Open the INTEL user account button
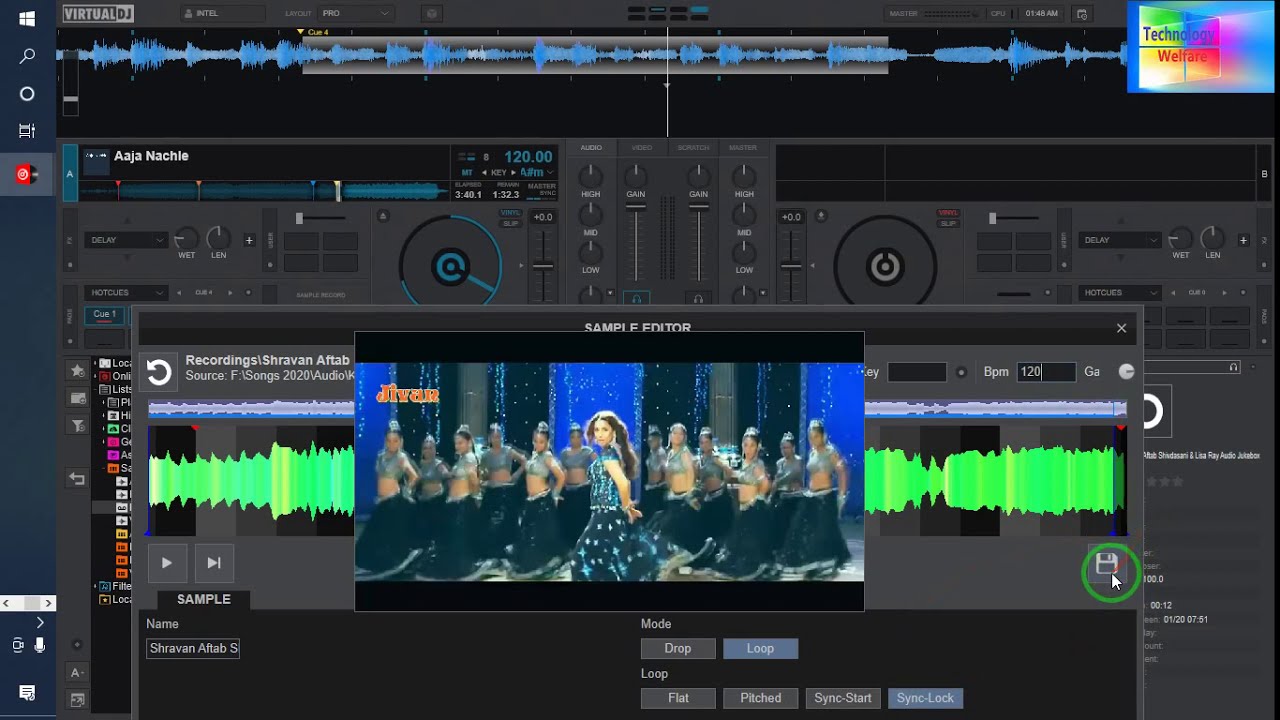This screenshot has height=720, width=1280. click(x=223, y=13)
